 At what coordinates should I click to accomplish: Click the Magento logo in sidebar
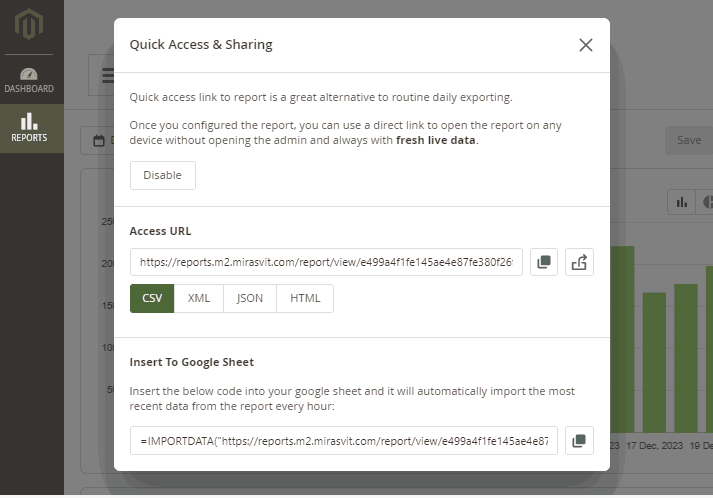pyautogui.click(x=29, y=24)
